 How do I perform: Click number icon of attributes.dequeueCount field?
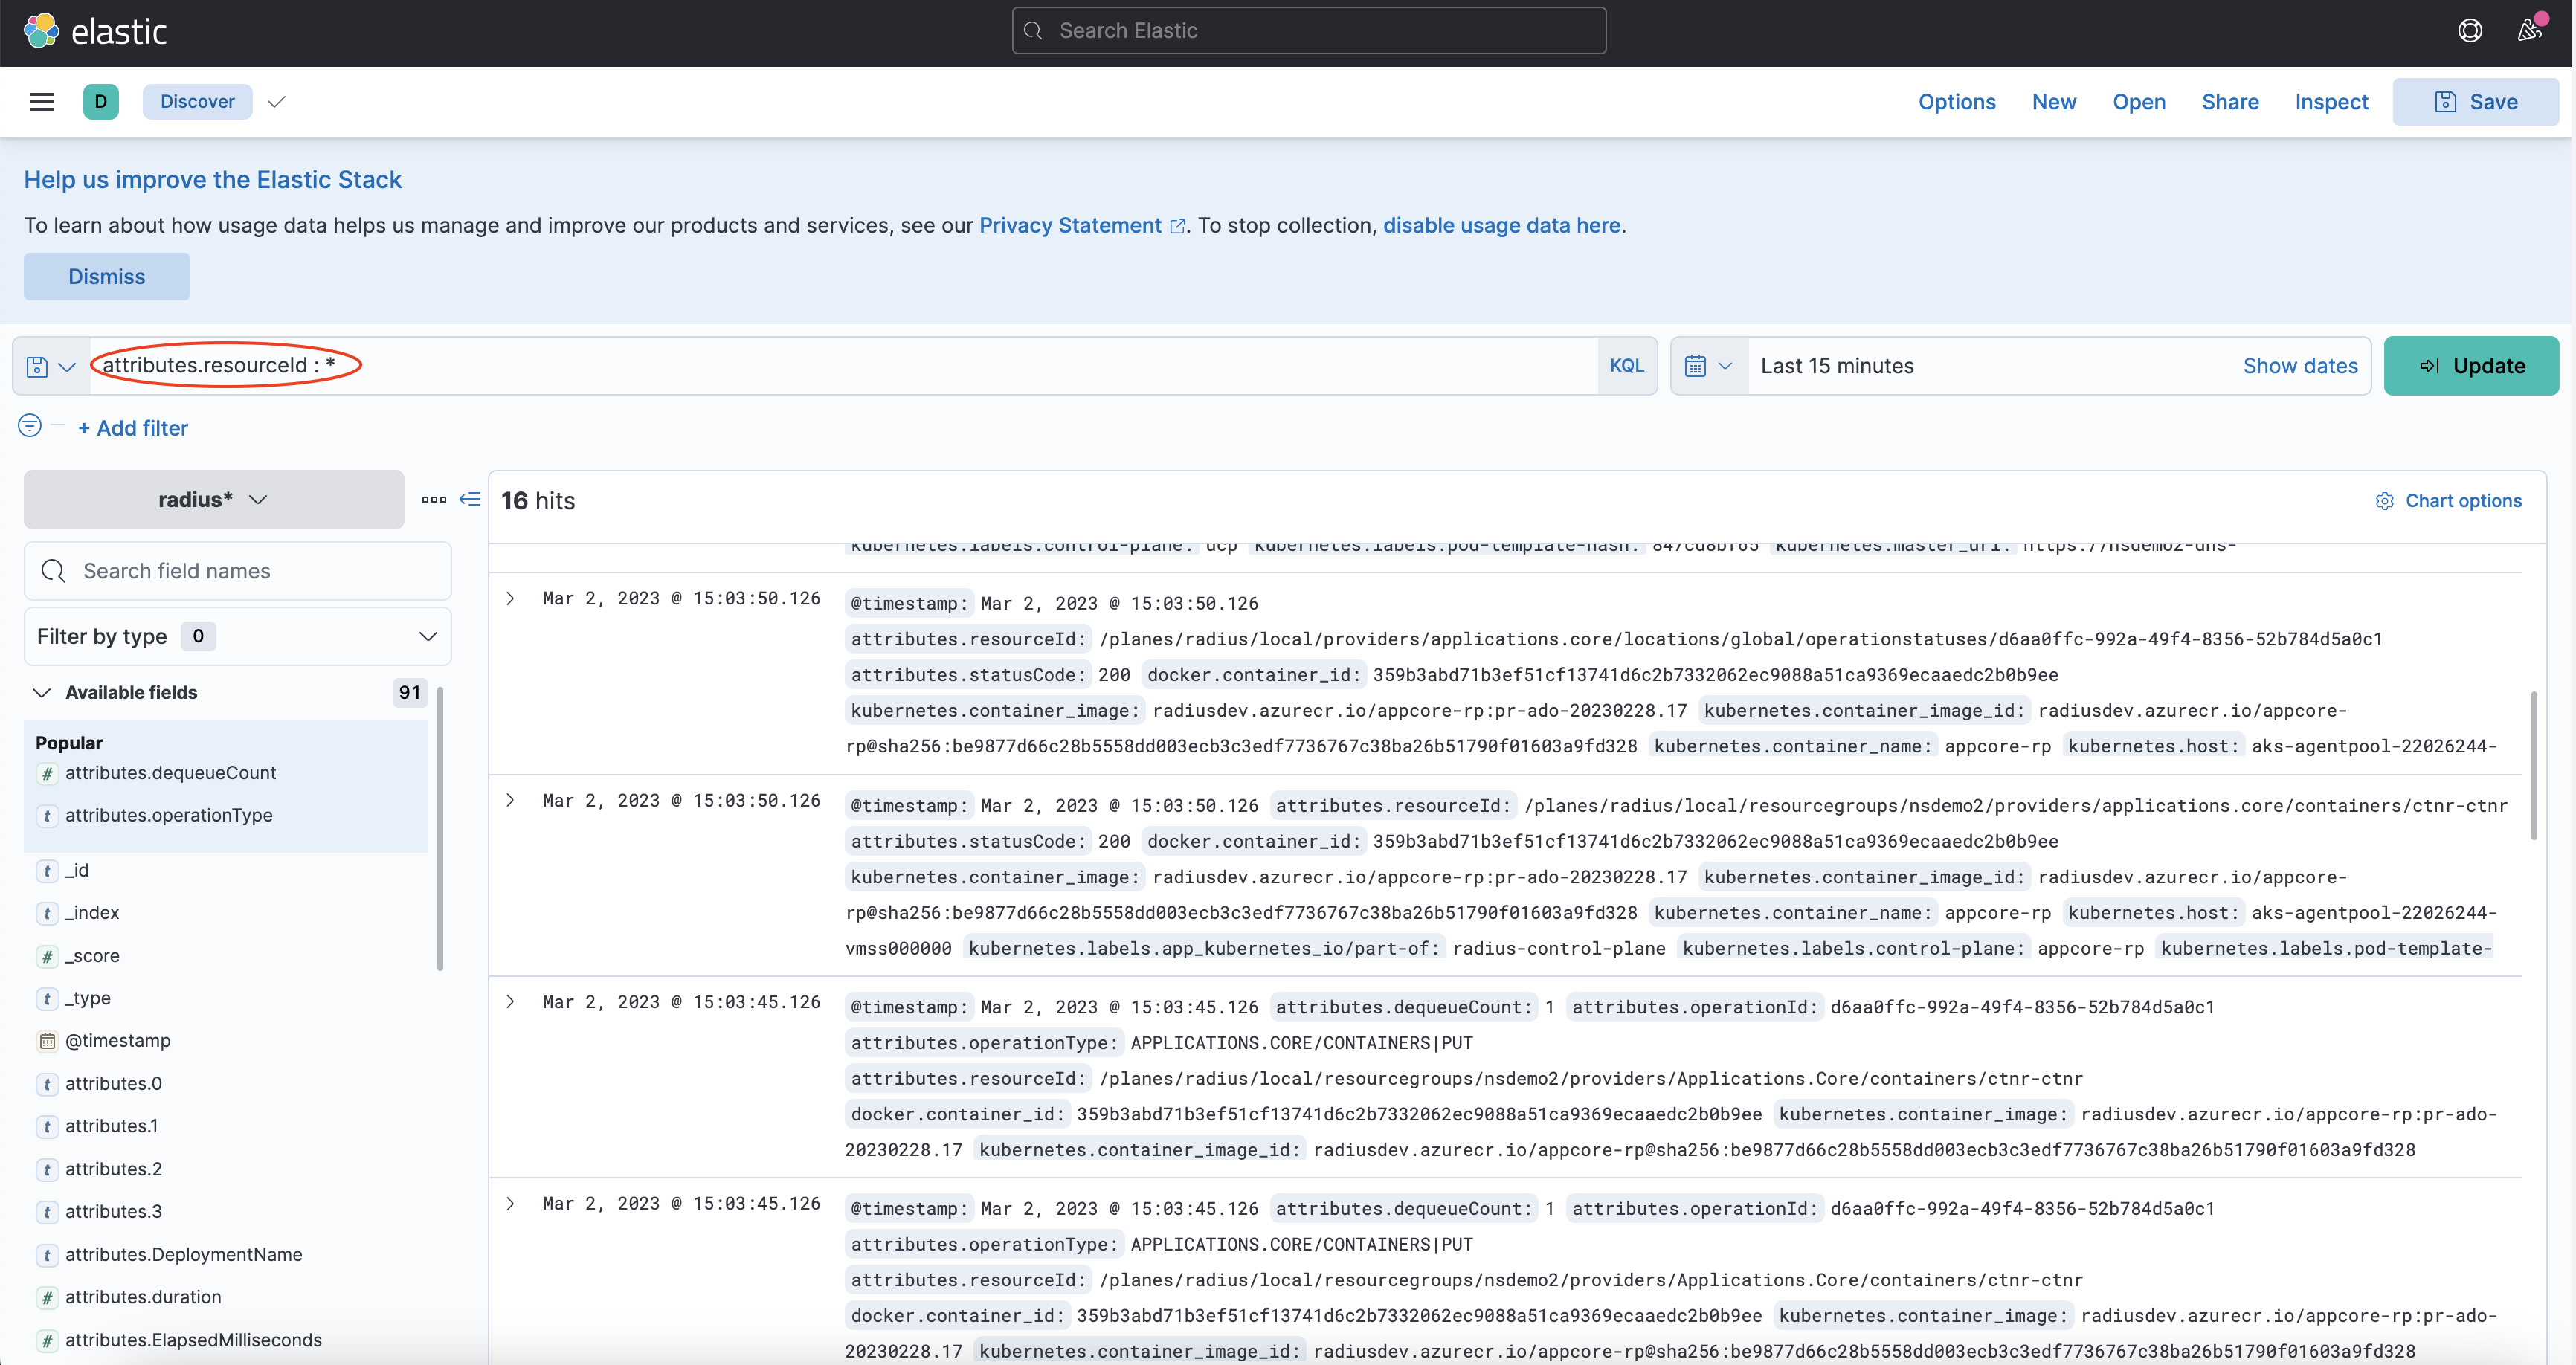click(47, 774)
